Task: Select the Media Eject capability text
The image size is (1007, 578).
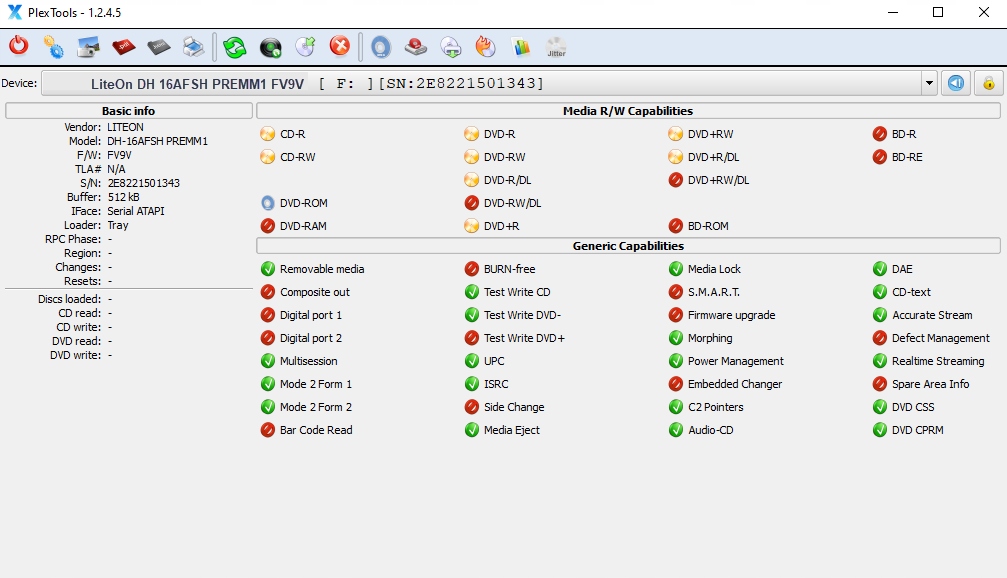Action: point(512,430)
